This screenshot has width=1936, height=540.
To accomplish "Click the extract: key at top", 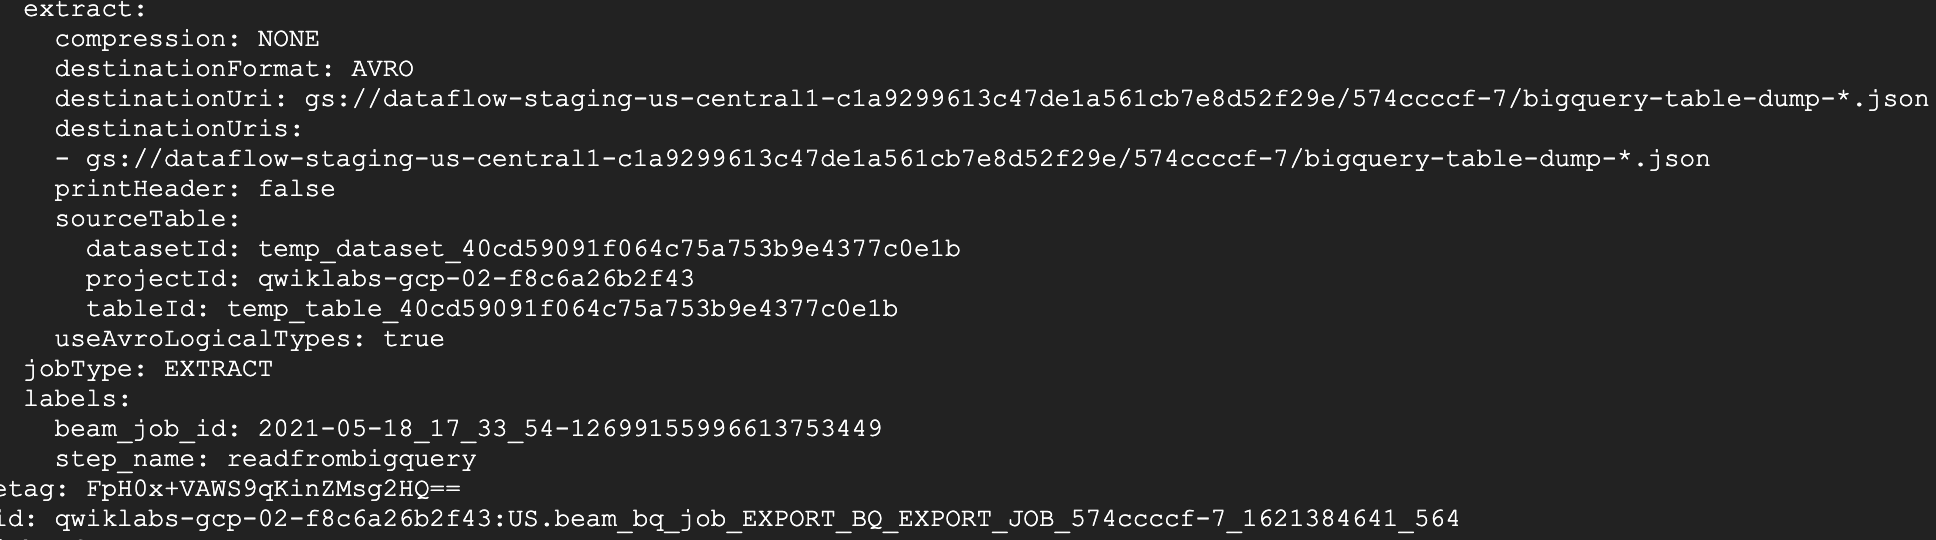I will click(85, 10).
